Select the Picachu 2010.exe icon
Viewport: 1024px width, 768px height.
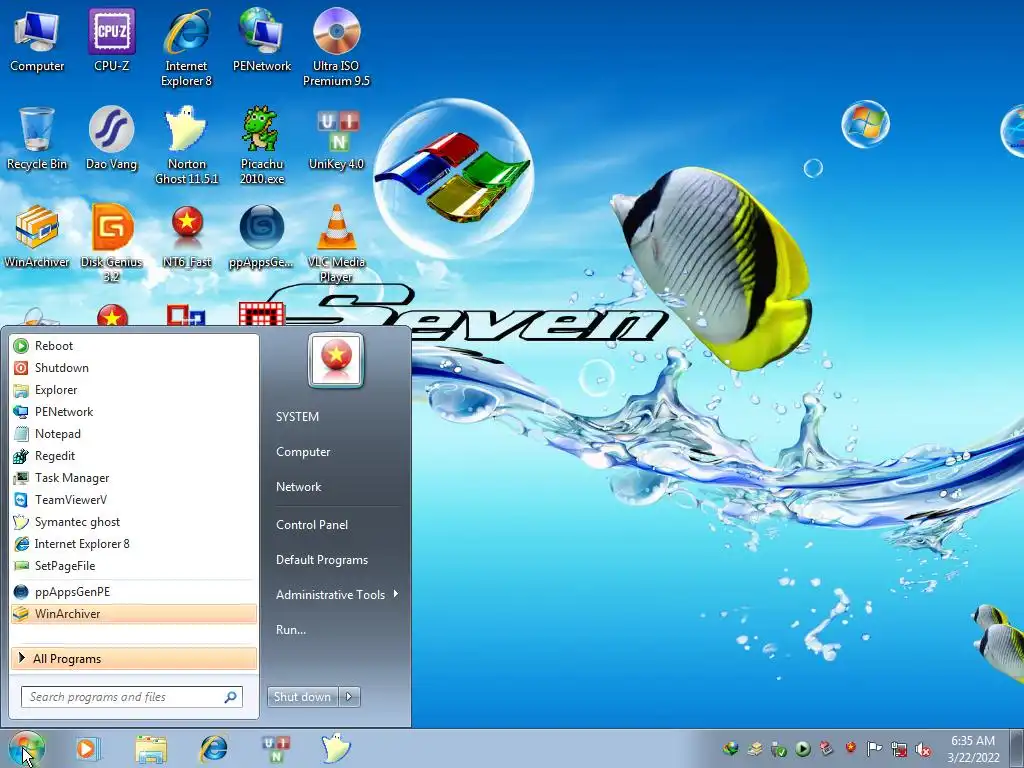(262, 145)
